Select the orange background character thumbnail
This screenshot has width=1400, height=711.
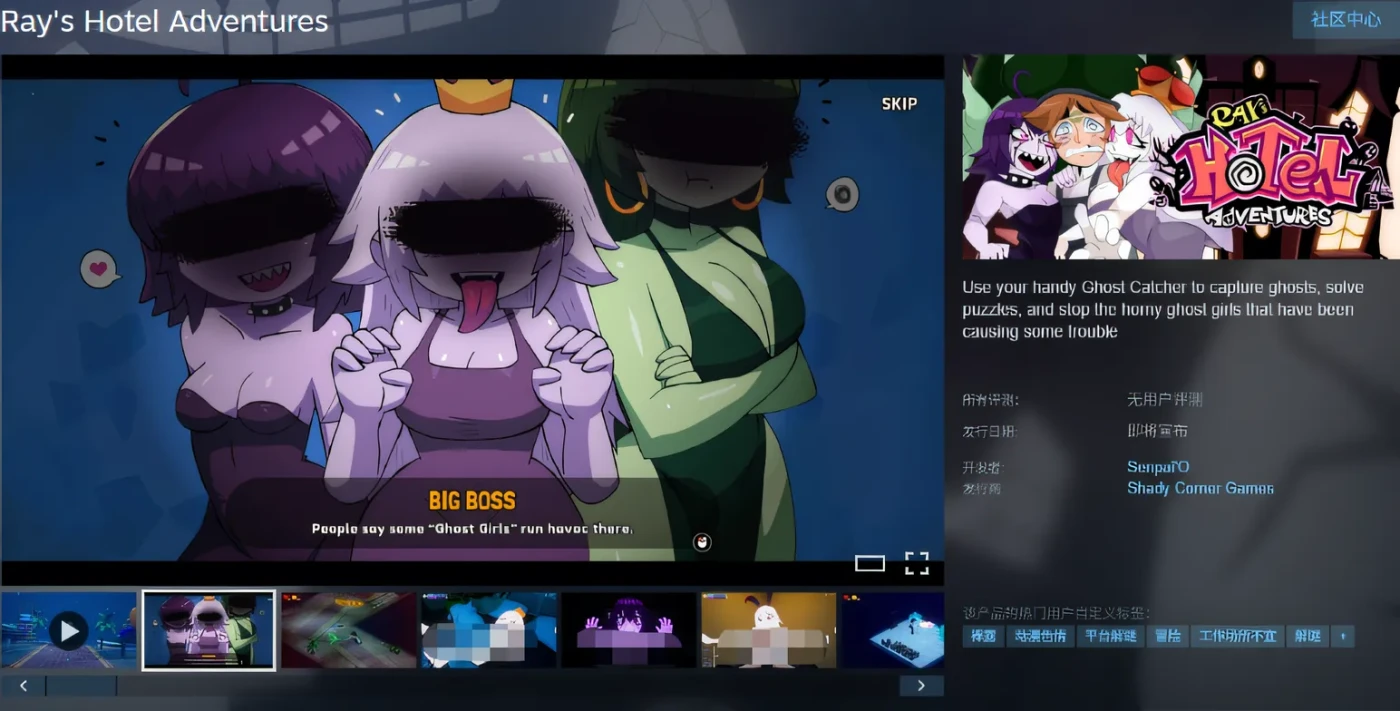769,630
